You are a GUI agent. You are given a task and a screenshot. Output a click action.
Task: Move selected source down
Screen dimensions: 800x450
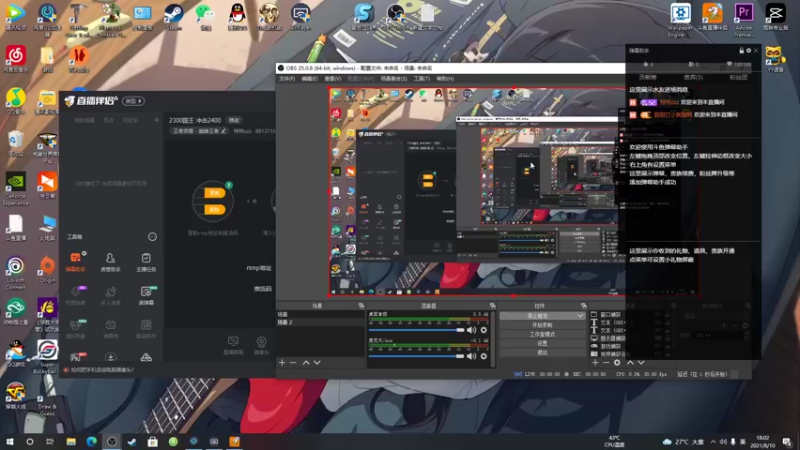[641, 362]
